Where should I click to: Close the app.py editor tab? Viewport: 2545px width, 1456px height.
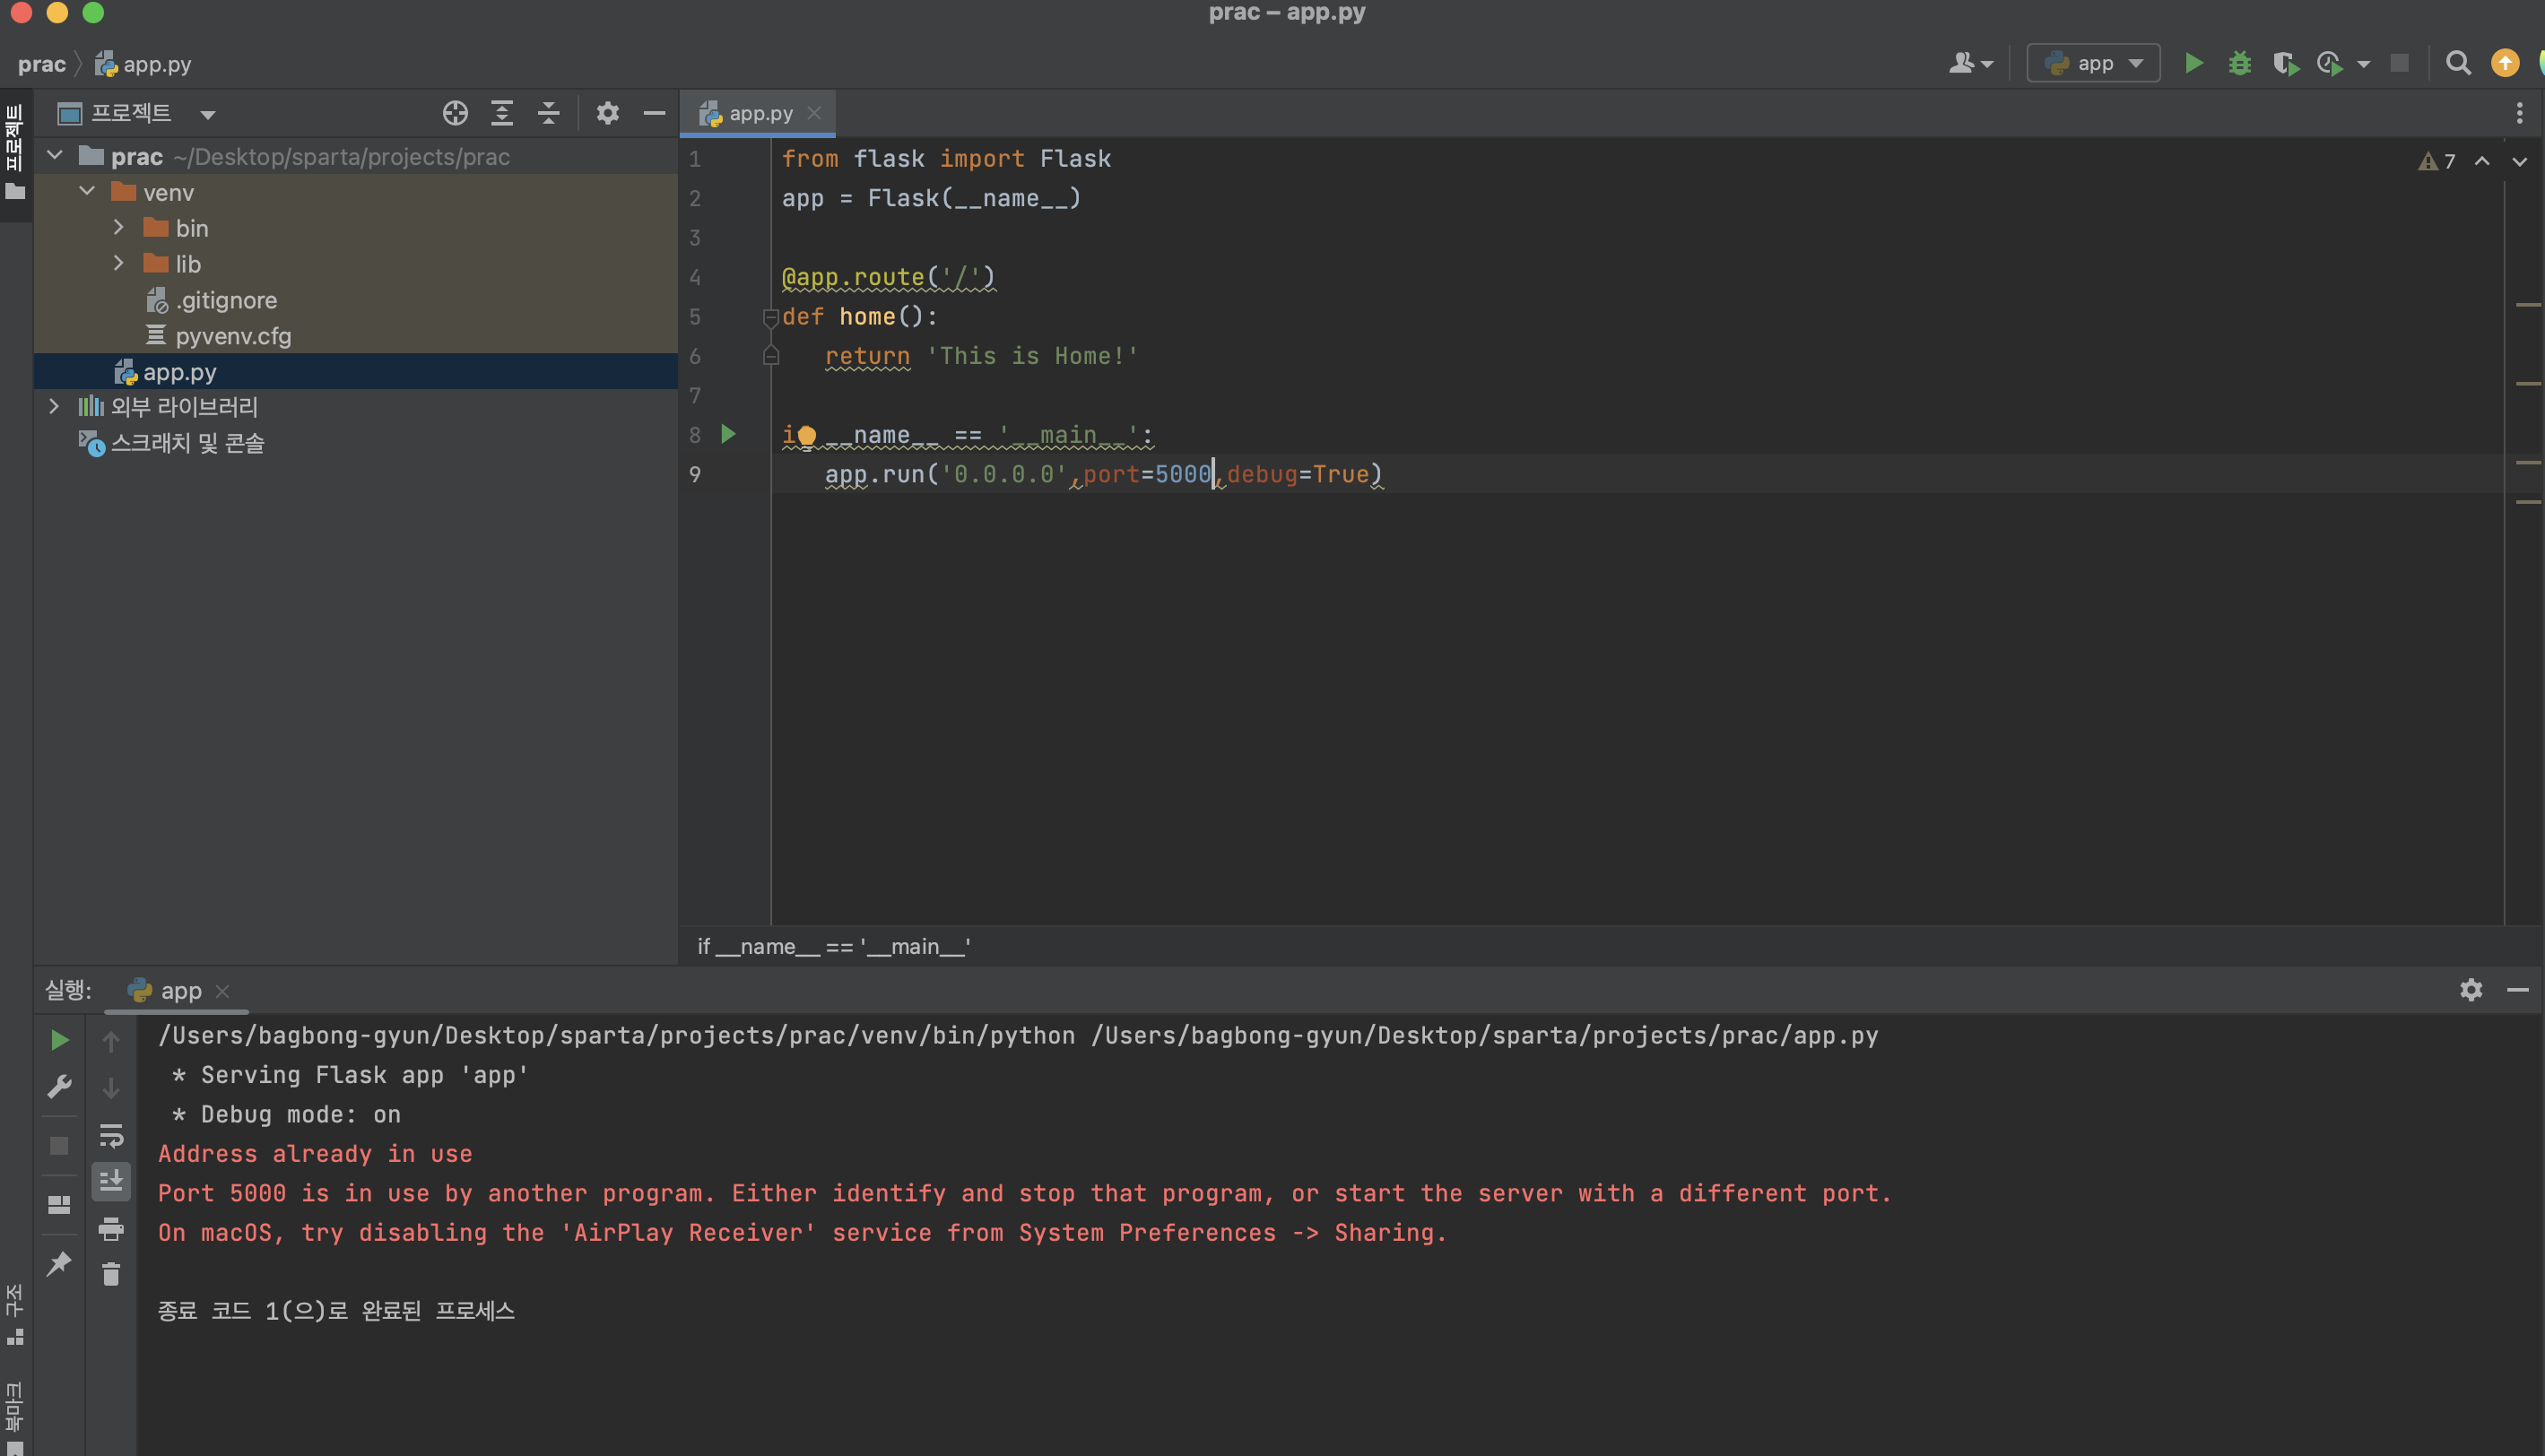815,113
